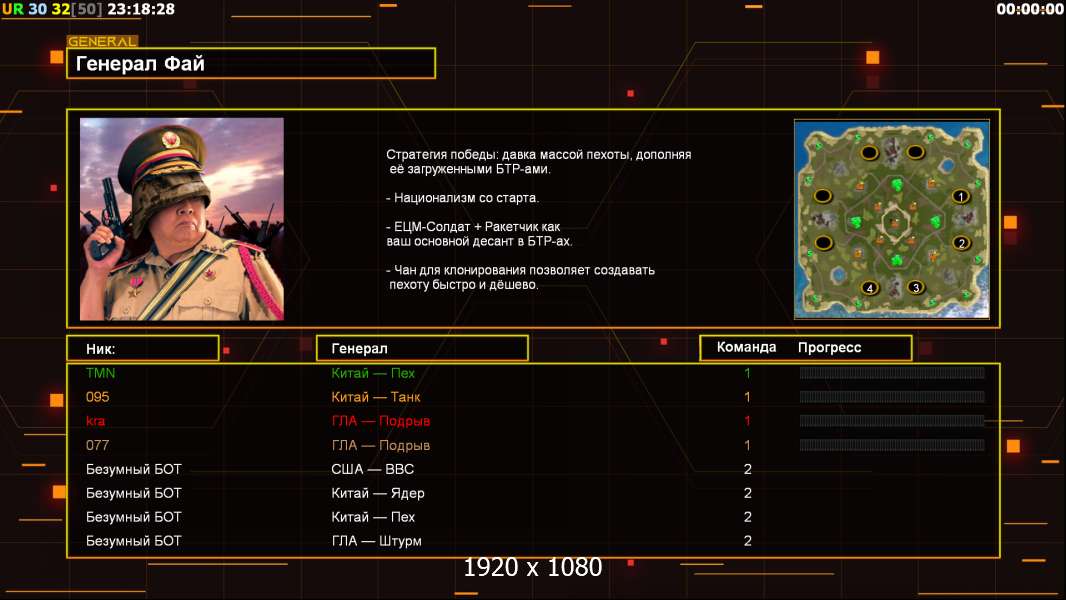Click the 'ЕЦМ-Солдат + Ракетчик' tip
This screenshot has width=1066, height=600.
coord(479,234)
